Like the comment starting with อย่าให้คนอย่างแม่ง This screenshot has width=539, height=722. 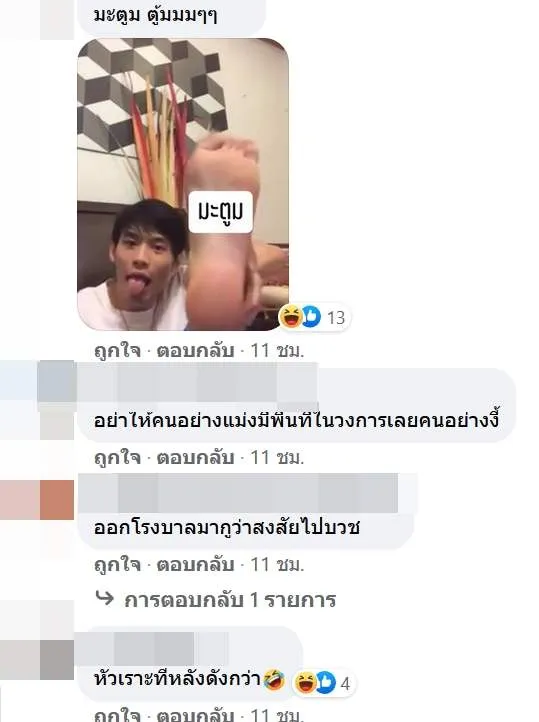coord(117,458)
